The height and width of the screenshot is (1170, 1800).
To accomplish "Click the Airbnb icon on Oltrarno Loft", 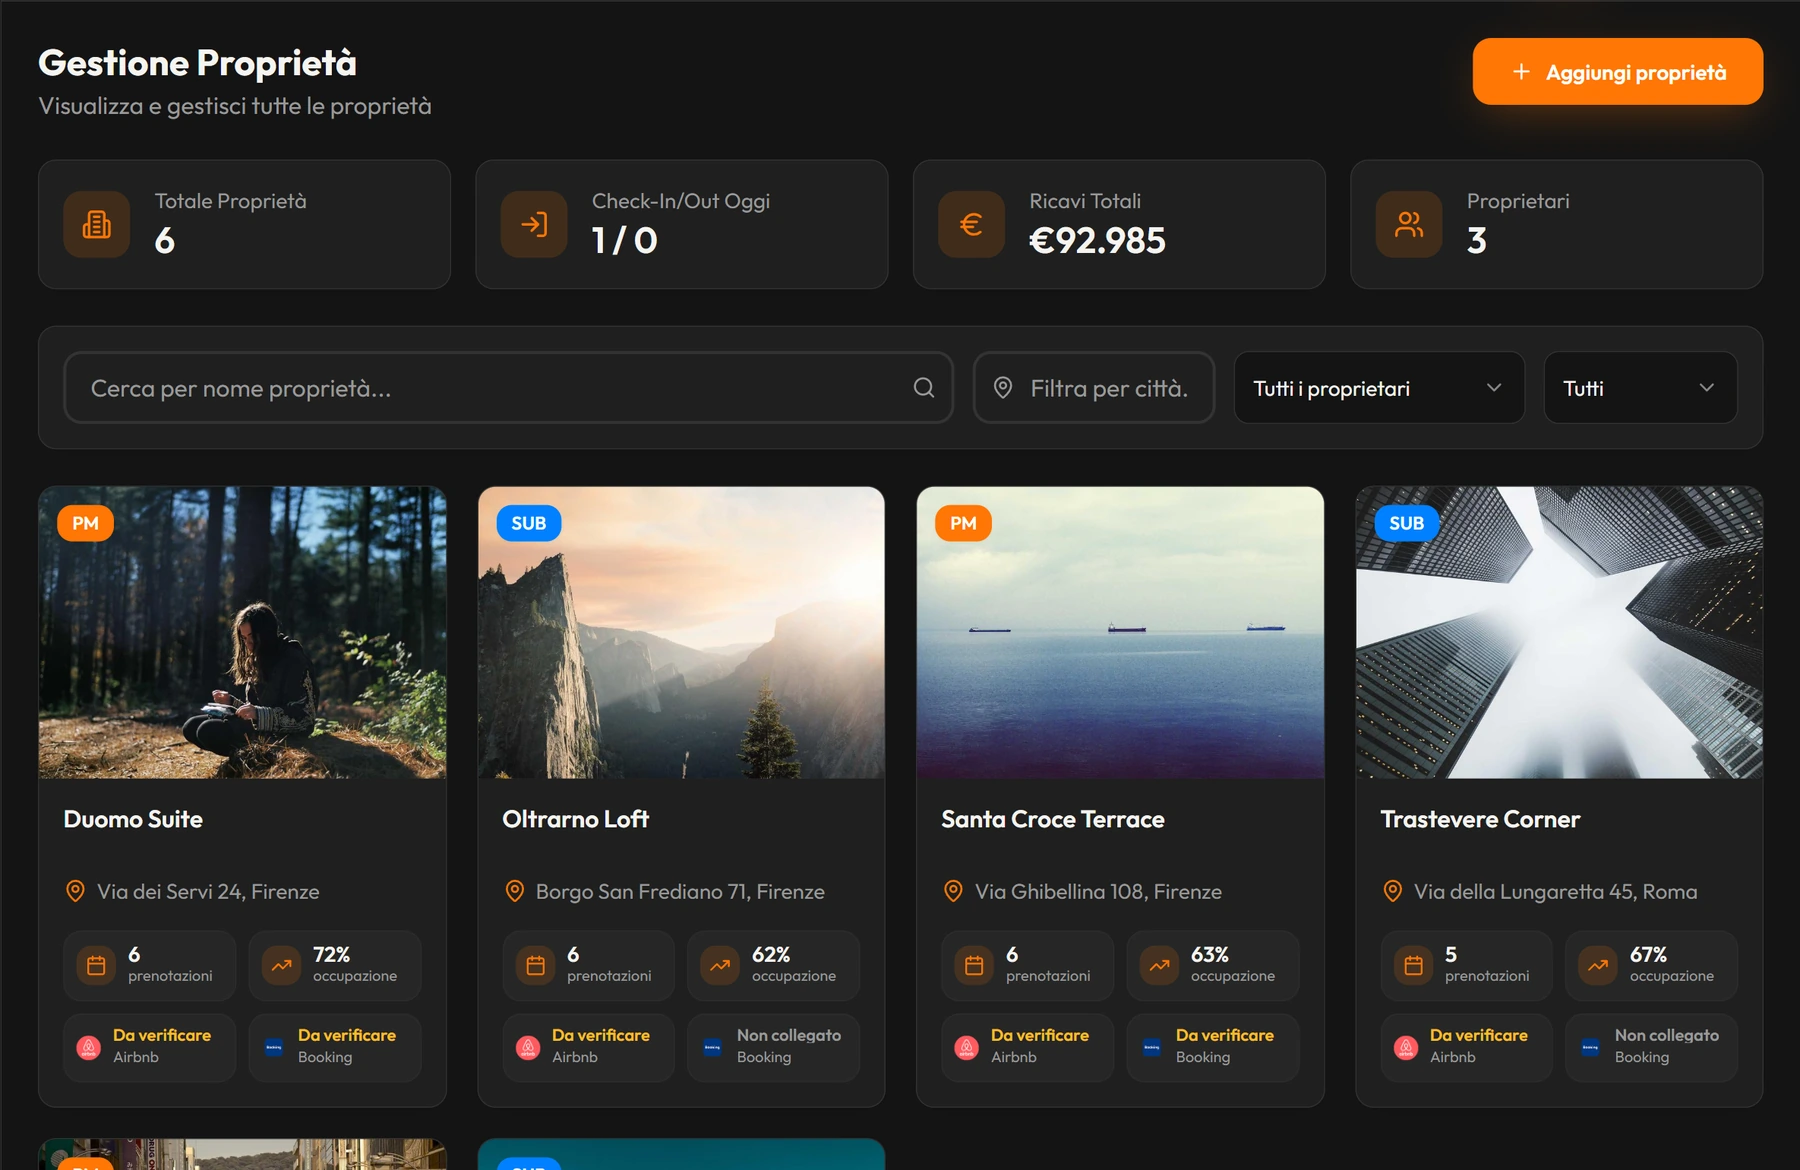I will point(528,1047).
